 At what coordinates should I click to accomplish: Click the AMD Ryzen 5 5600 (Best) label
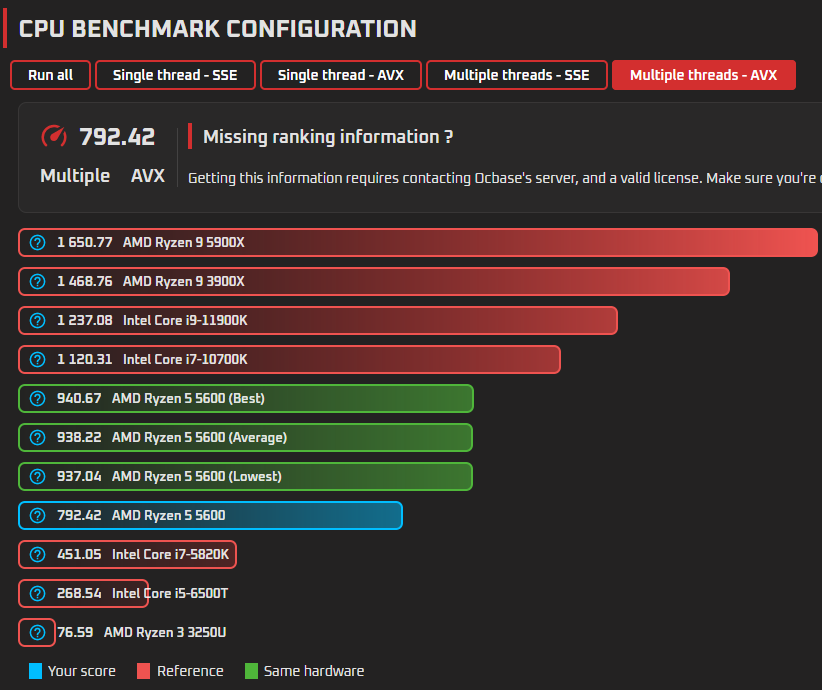click(x=188, y=398)
